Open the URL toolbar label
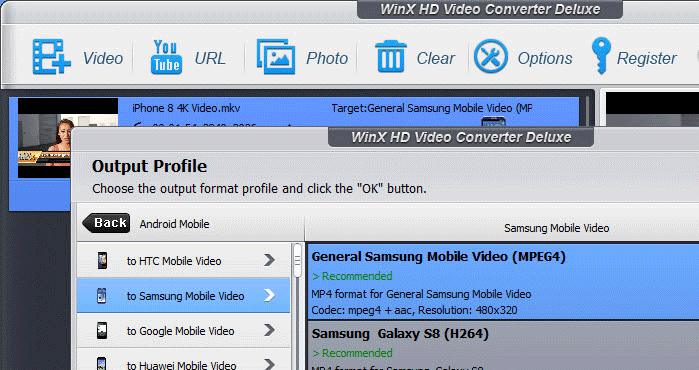 click(x=210, y=58)
